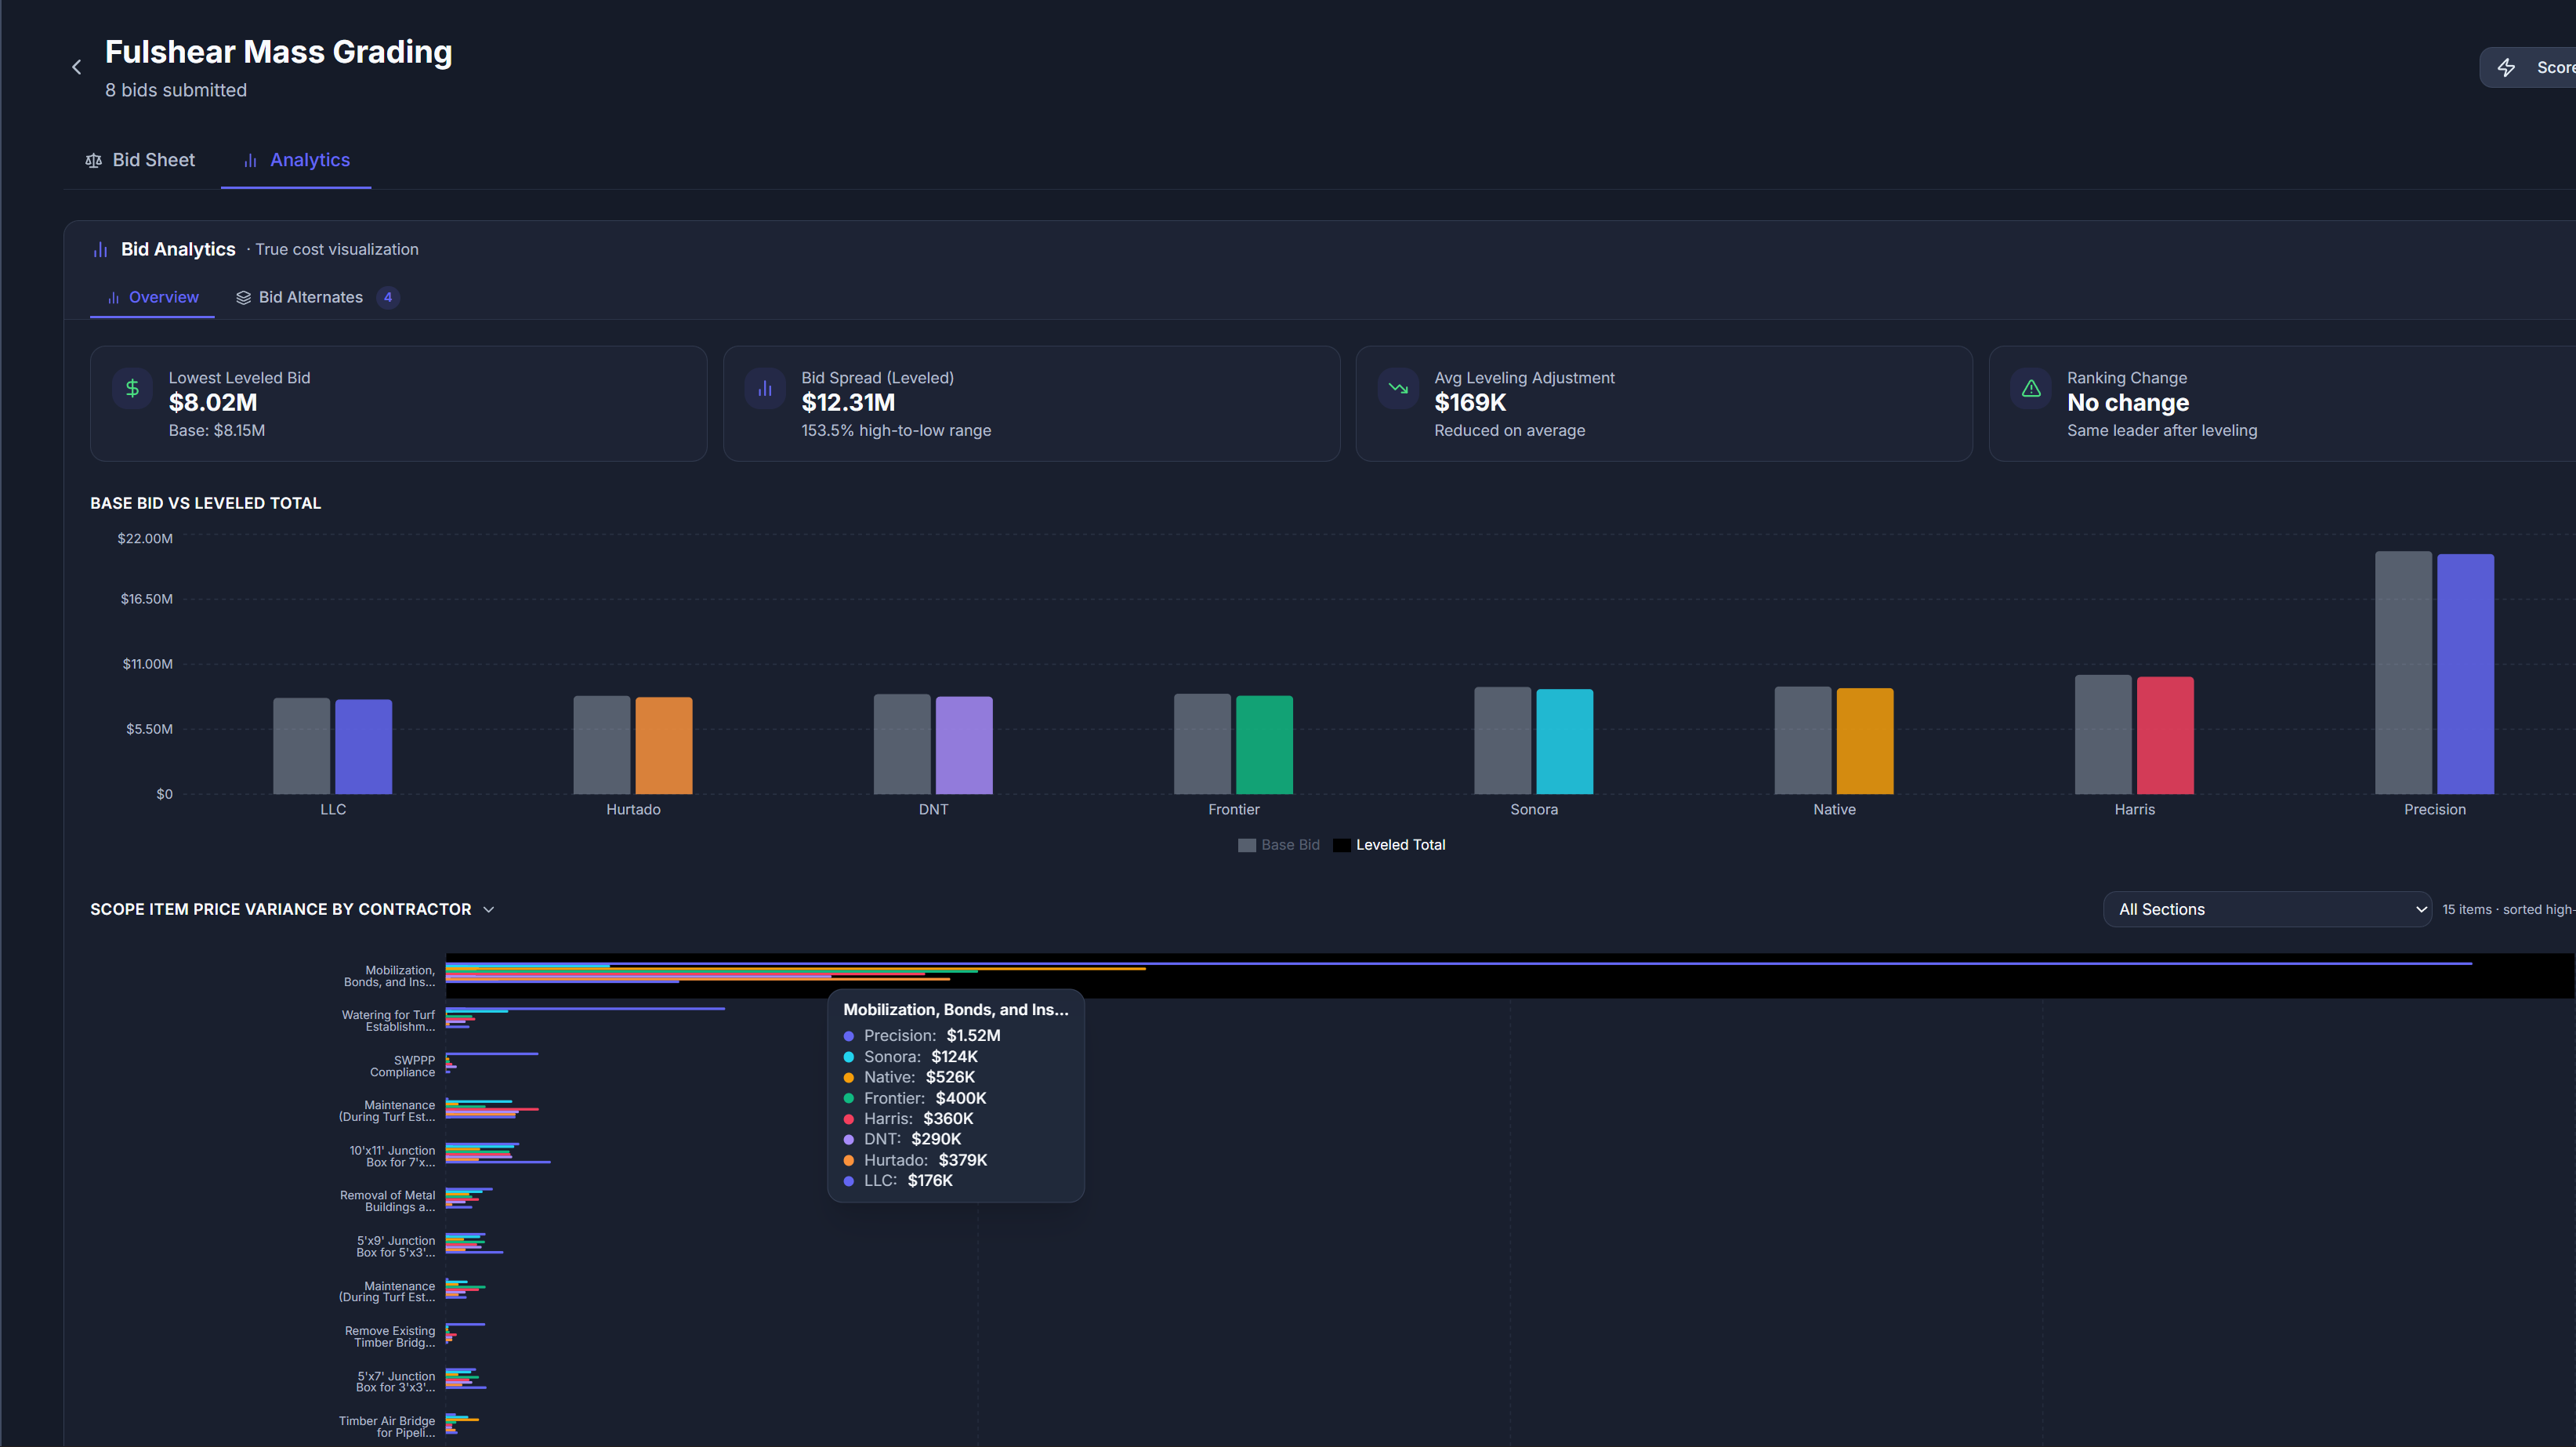Select 'Remove Existing Timber Bridg...' row label

(390, 1337)
